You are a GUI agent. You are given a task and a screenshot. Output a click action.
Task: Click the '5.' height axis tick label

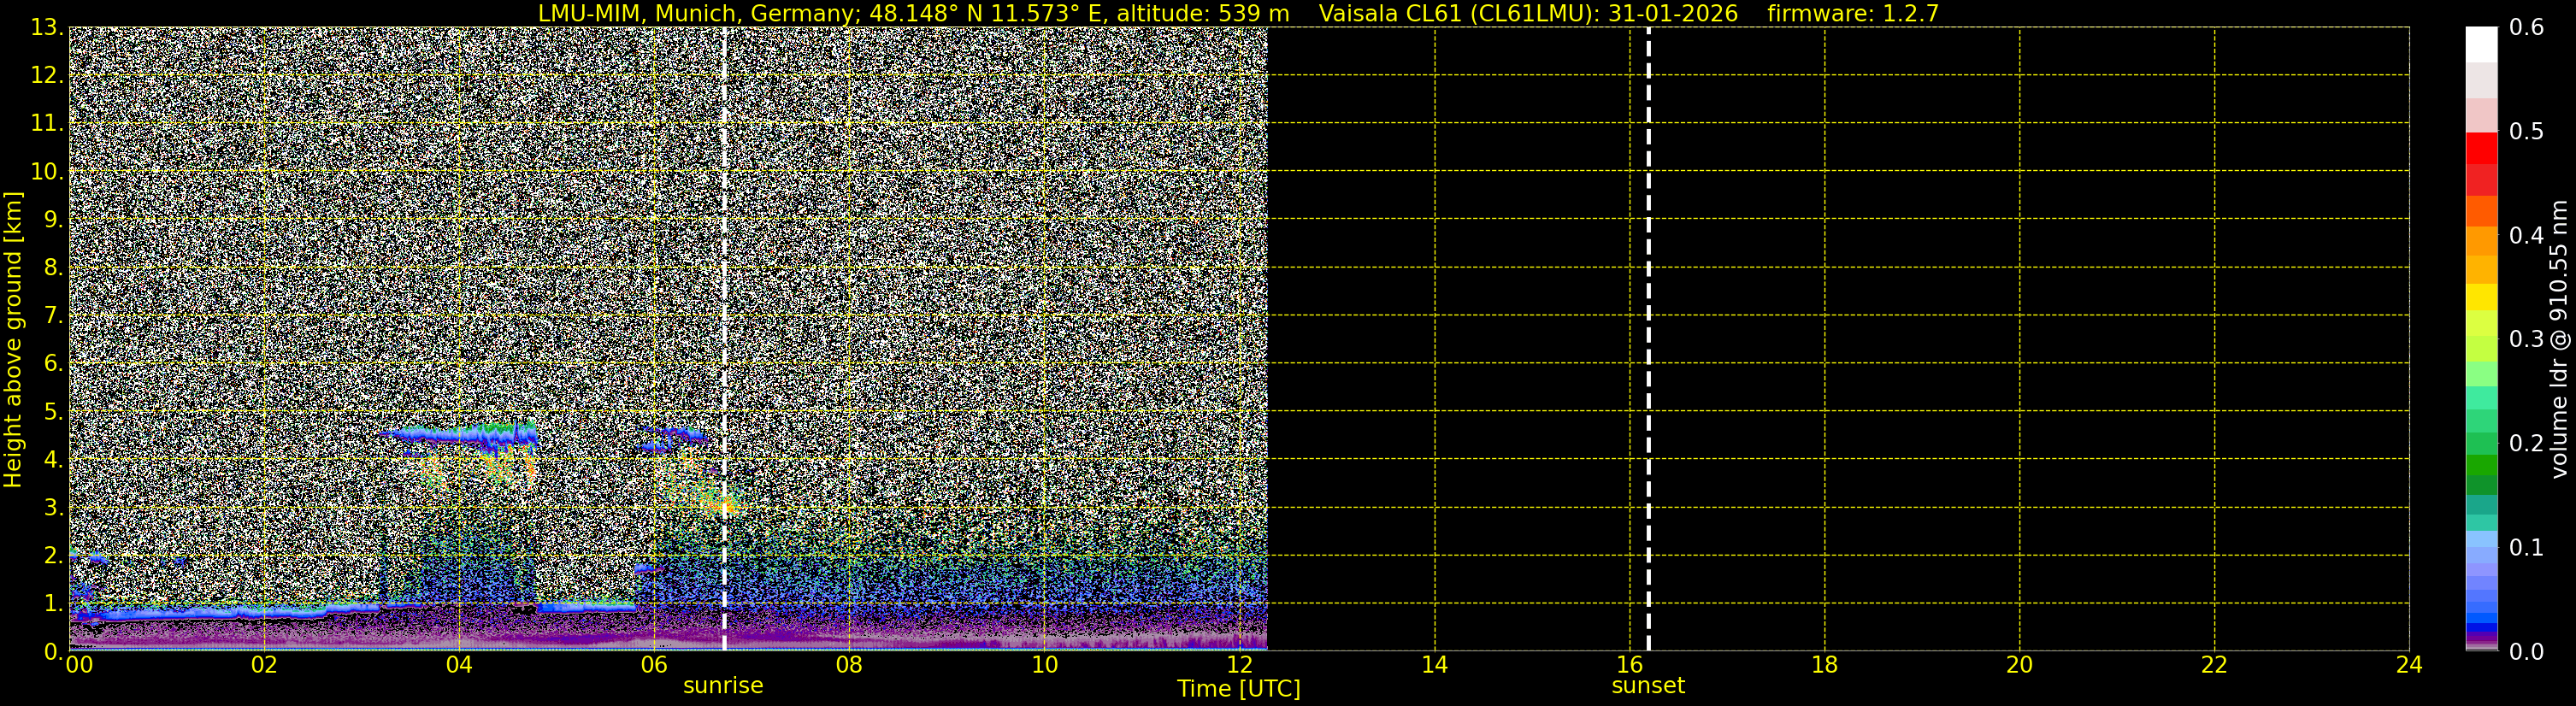[53, 411]
